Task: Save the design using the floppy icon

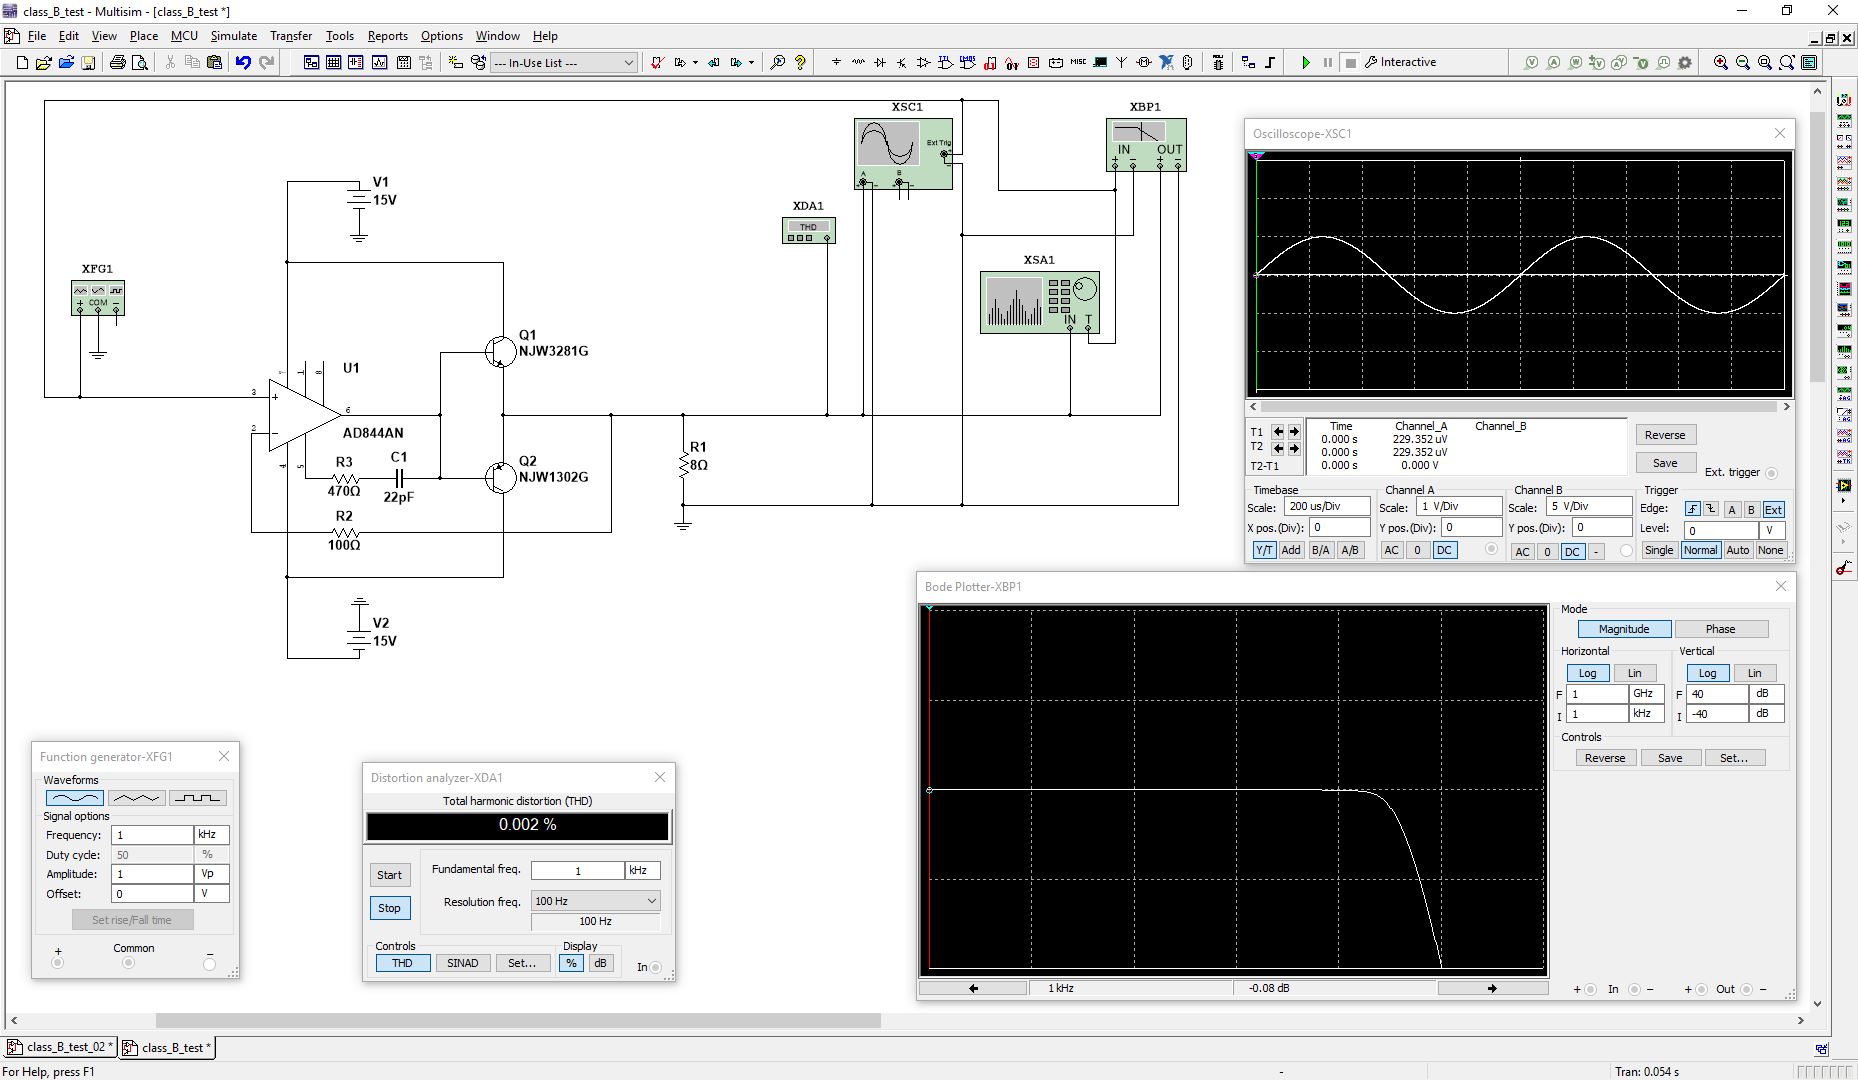Action: point(88,62)
